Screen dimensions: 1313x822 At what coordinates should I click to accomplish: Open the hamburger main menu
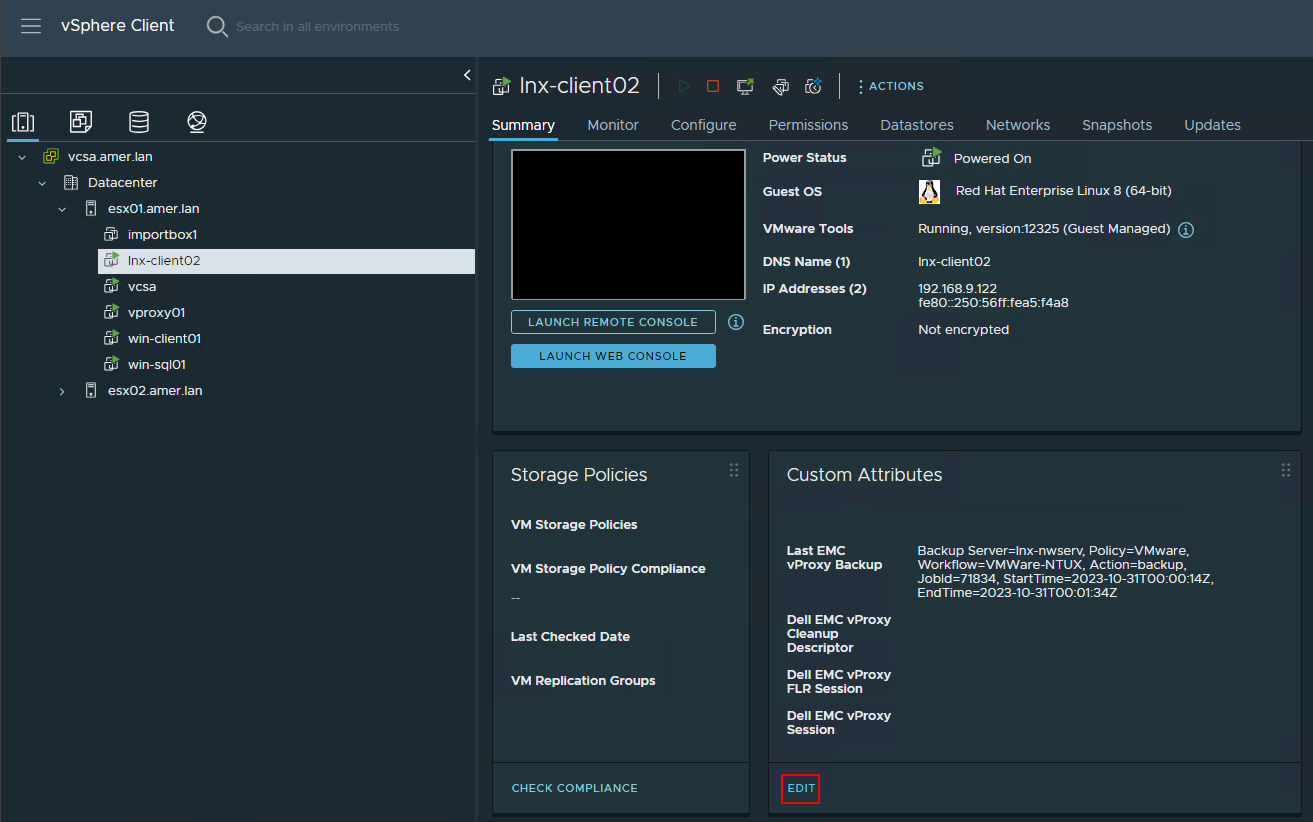tap(31, 26)
